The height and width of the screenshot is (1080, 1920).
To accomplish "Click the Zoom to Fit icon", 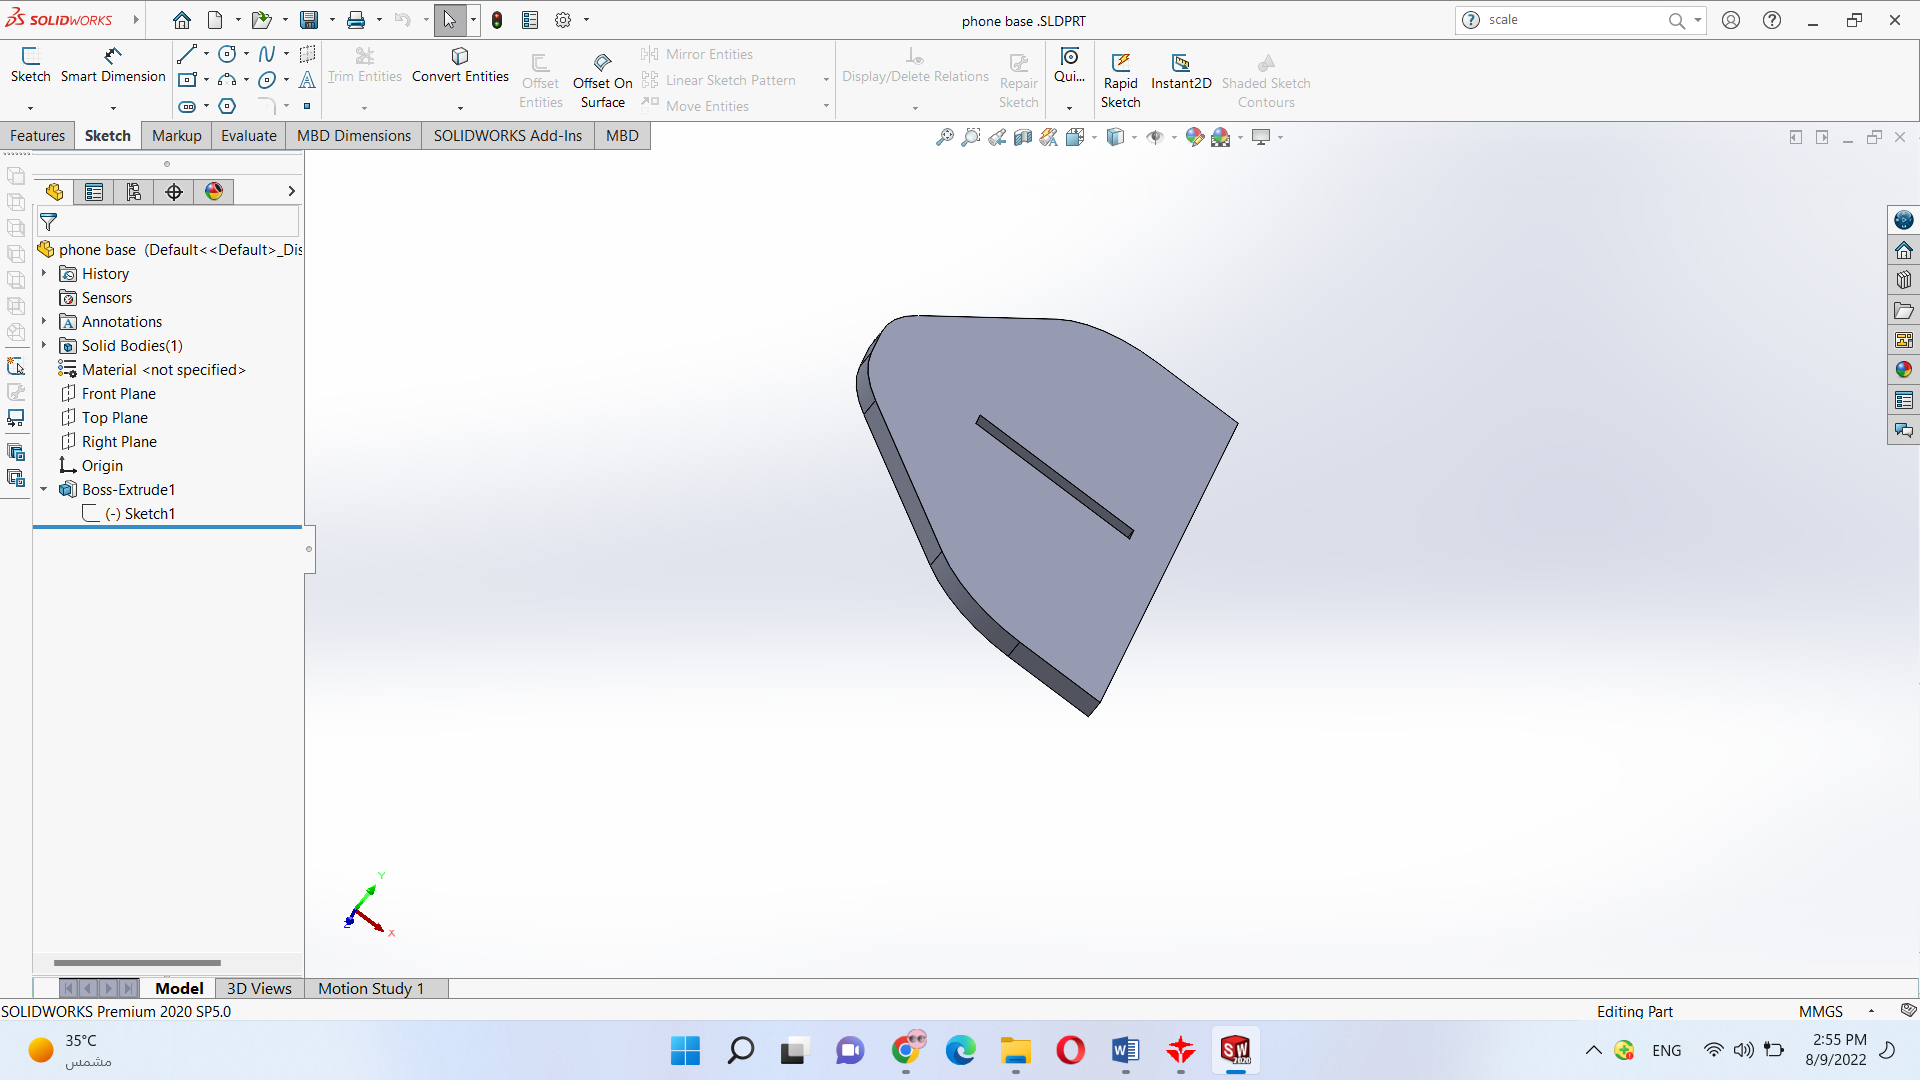I will pos(944,137).
